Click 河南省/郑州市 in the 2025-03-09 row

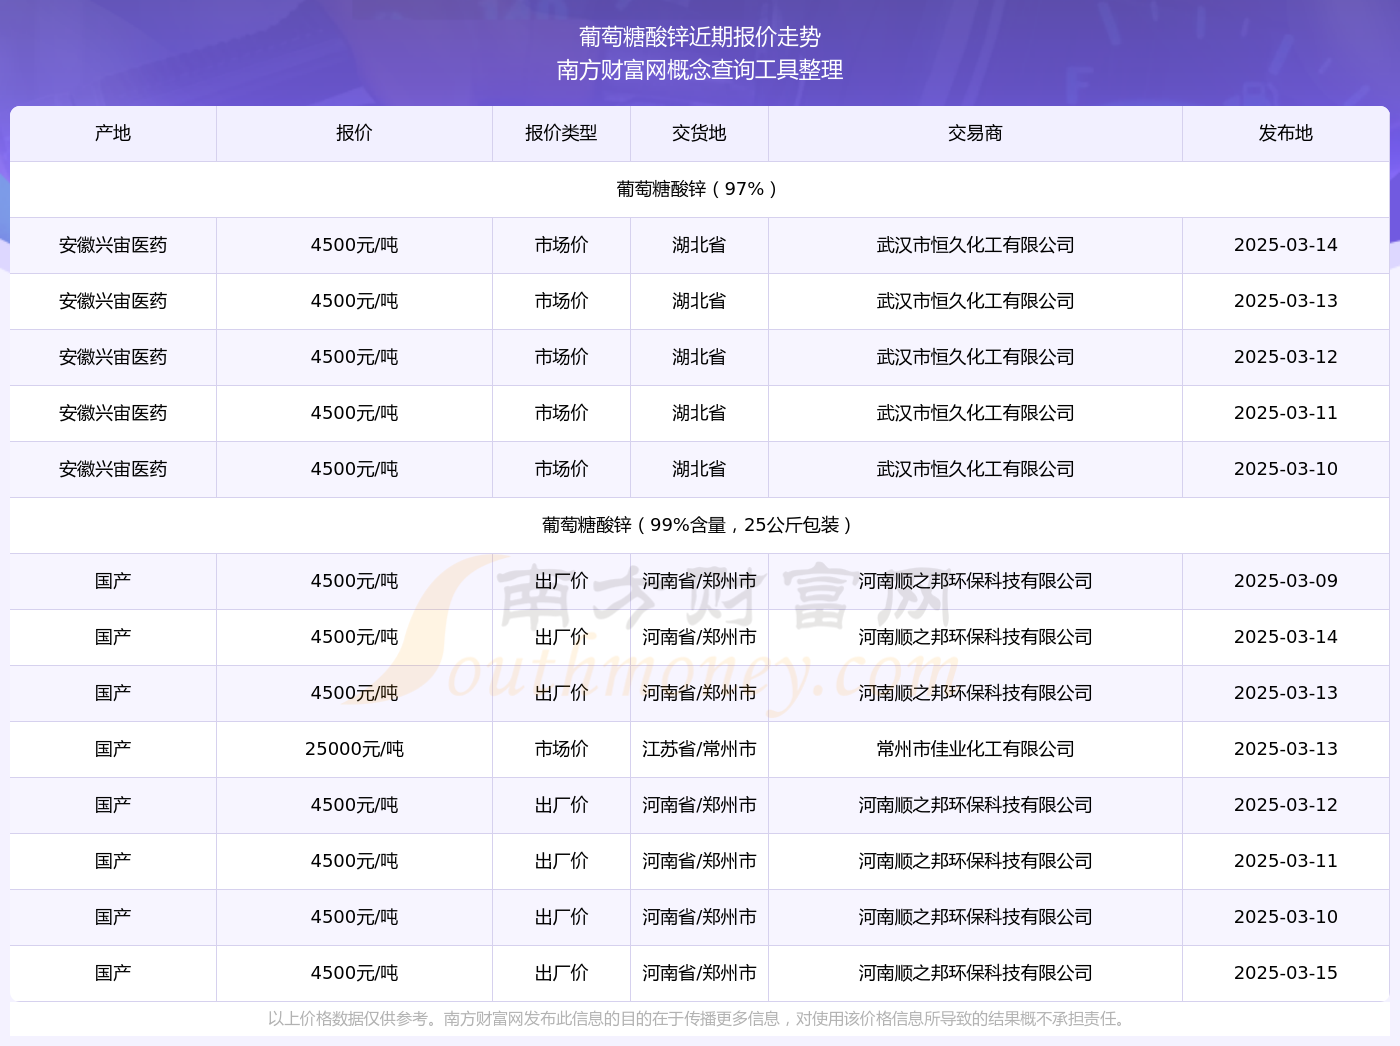pyautogui.click(x=699, y=581)
